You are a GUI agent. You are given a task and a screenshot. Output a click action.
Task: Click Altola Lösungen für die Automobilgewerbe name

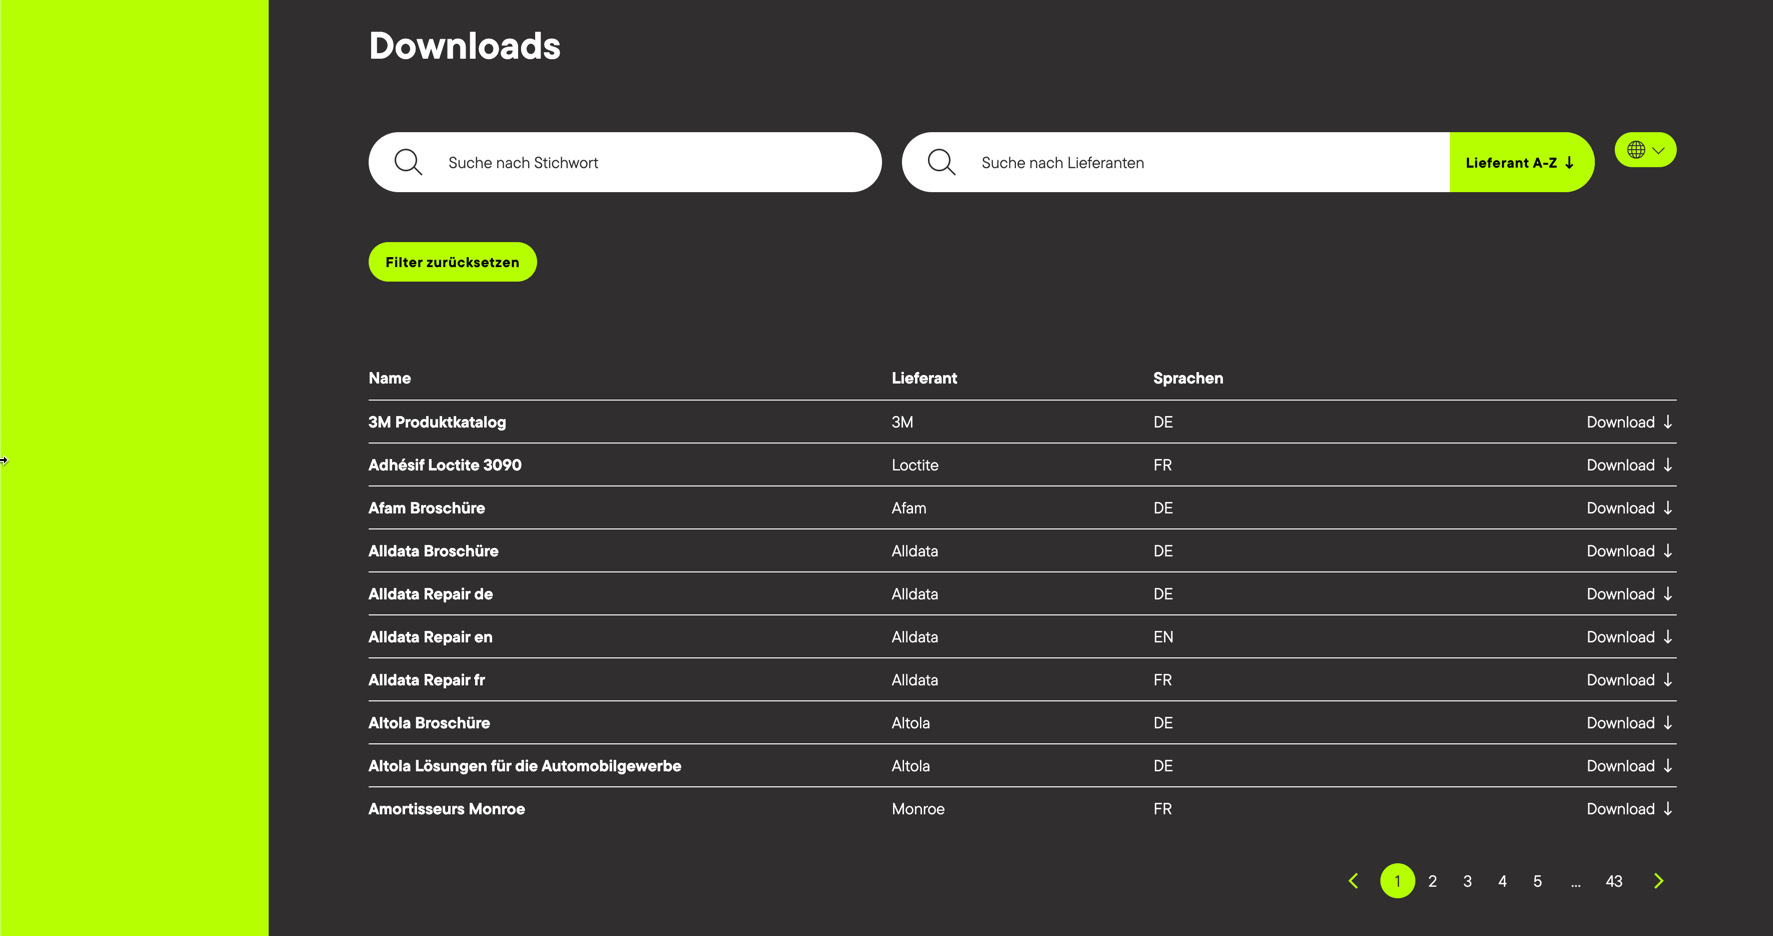525,766
